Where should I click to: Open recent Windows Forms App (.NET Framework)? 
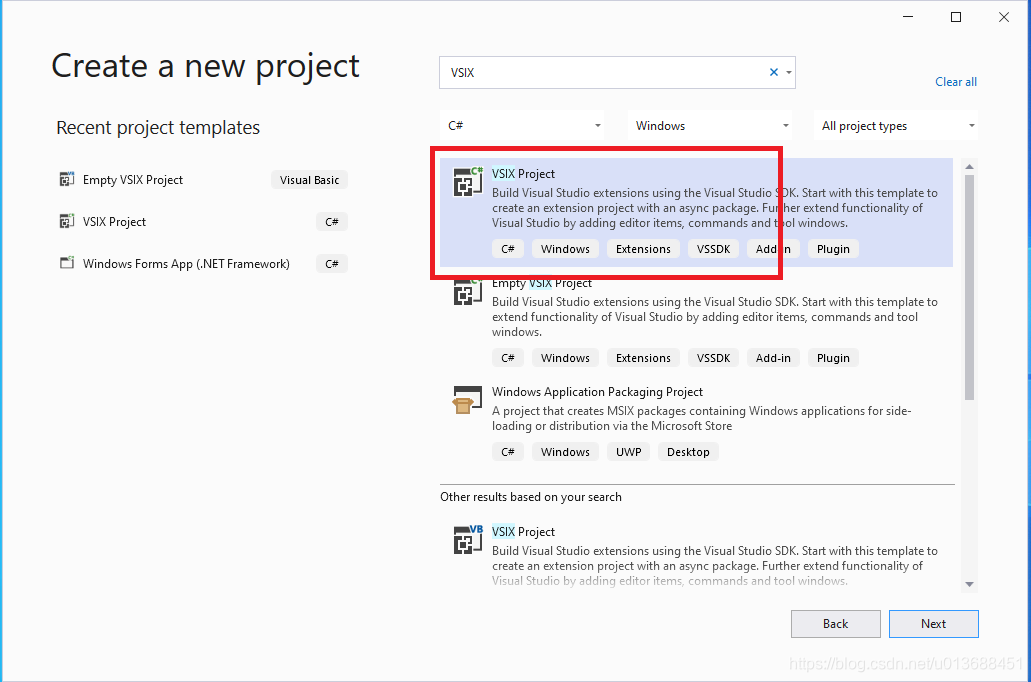click(x=203, y=264)
